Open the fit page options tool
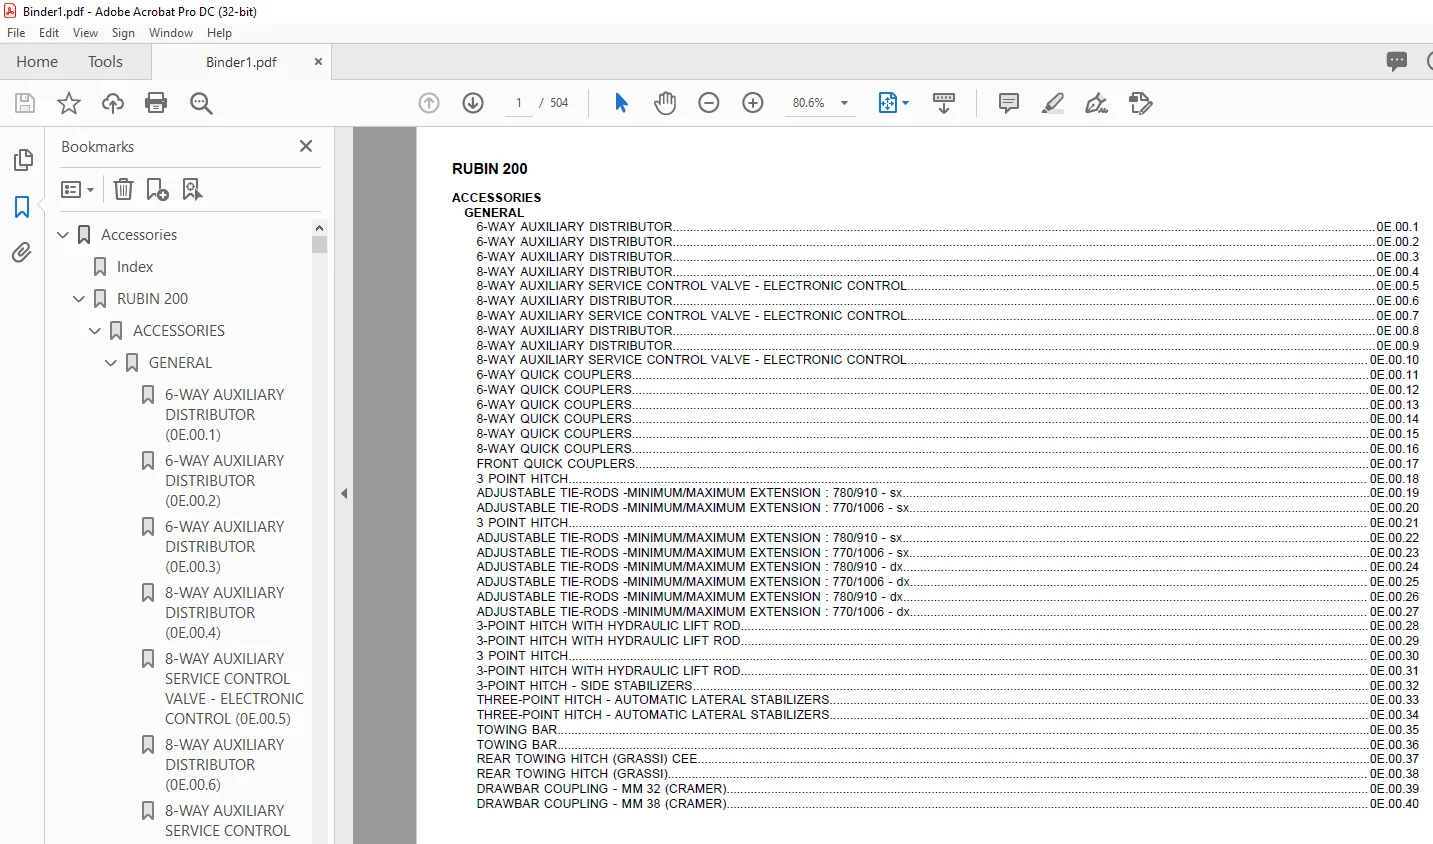Image resolution: width=1433 pixels, height=844 pixels. [x=893, y=103]
